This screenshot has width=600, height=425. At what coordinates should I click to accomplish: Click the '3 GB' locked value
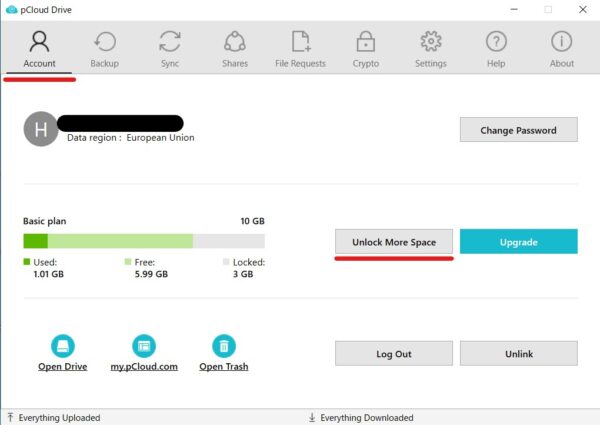[243, 274]
